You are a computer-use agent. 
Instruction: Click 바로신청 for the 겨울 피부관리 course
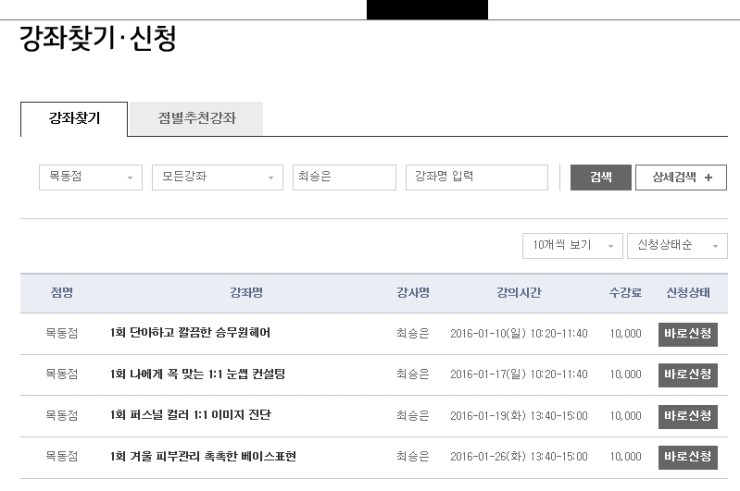coord(688,457)
